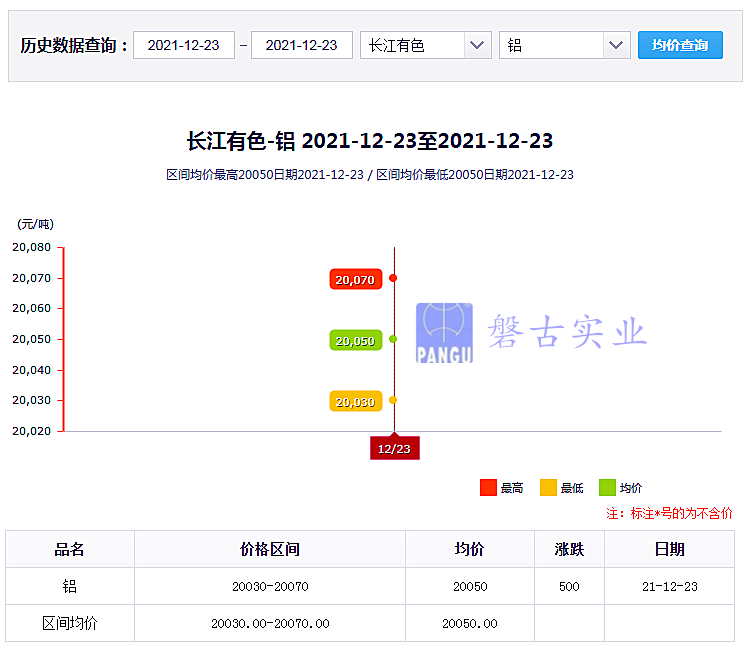
Task: Click the 500 change value cell
Action: click(569, 587)
